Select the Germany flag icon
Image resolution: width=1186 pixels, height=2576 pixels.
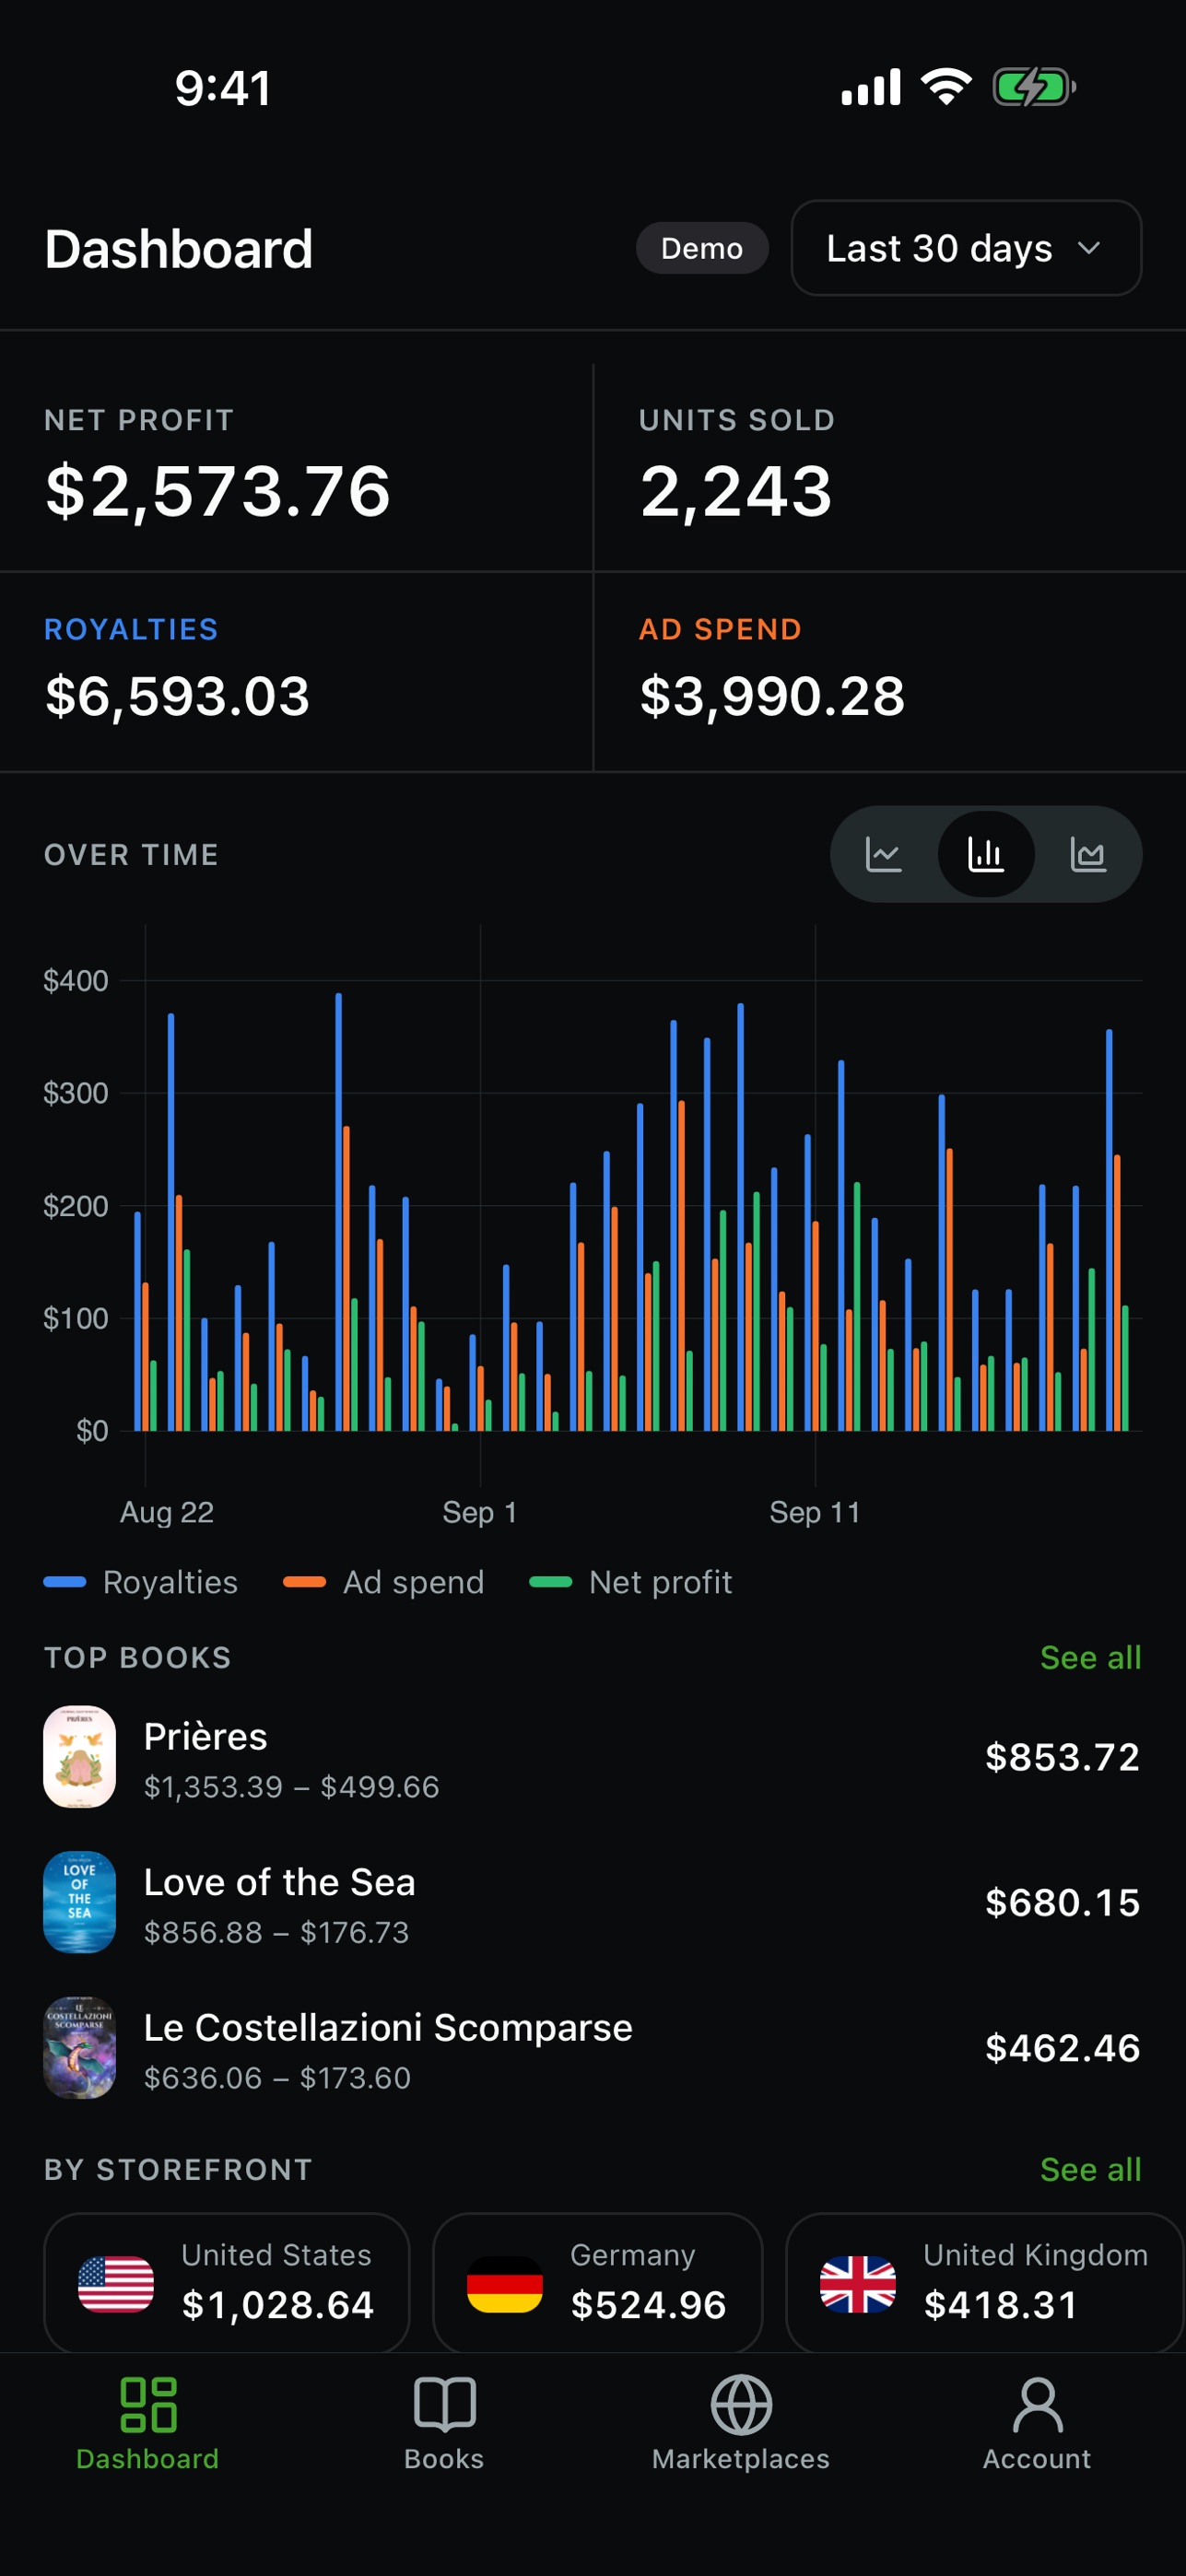(x=505, y=2284)
